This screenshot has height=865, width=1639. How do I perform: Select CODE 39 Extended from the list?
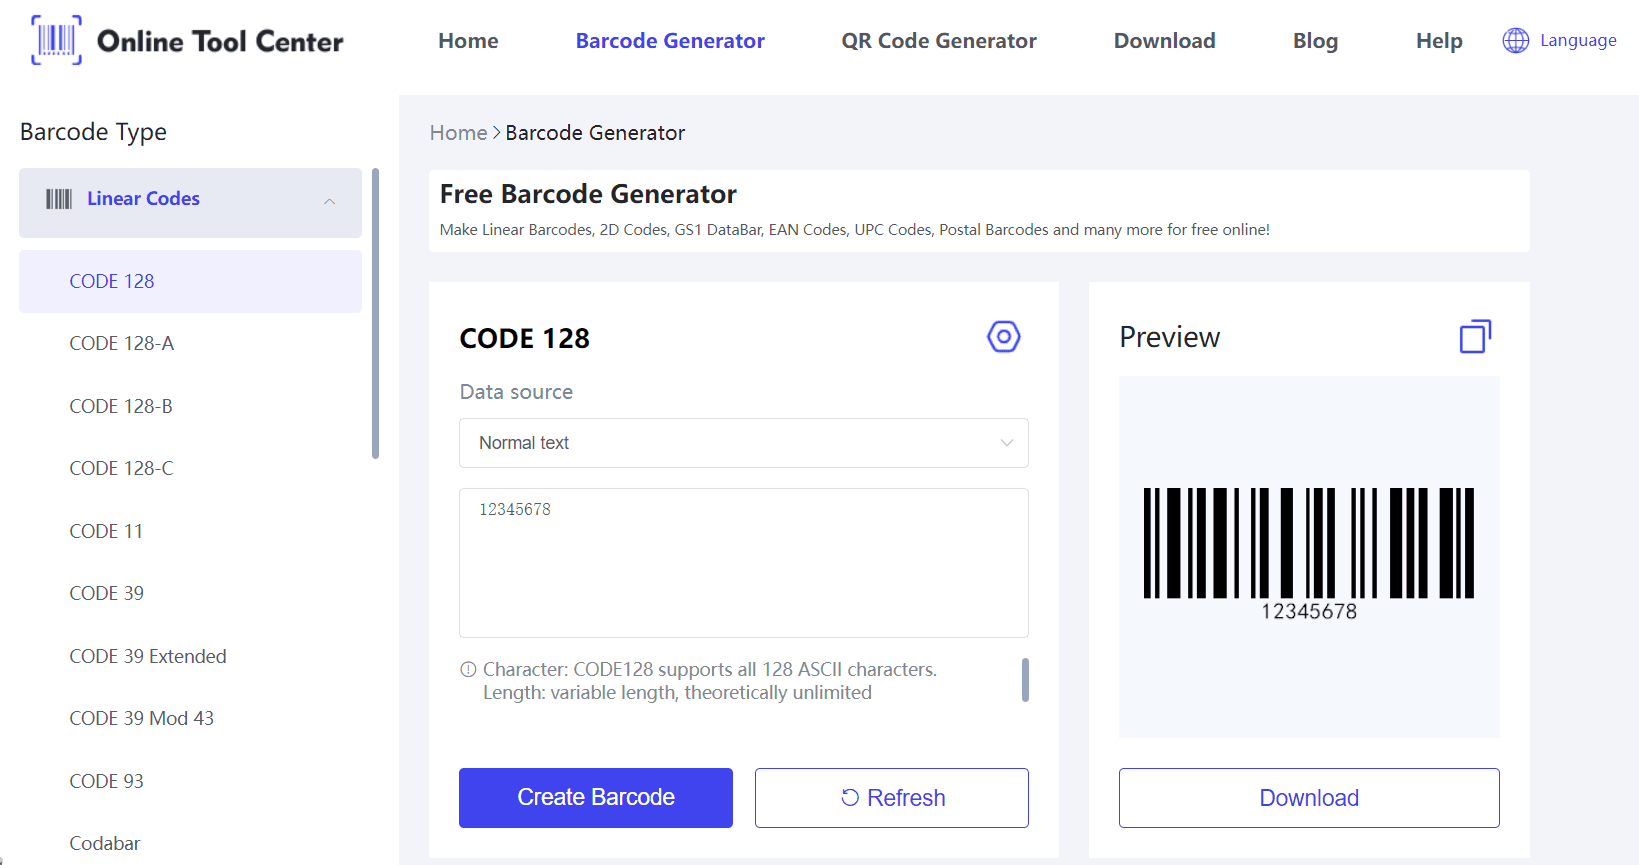(148, 656)
